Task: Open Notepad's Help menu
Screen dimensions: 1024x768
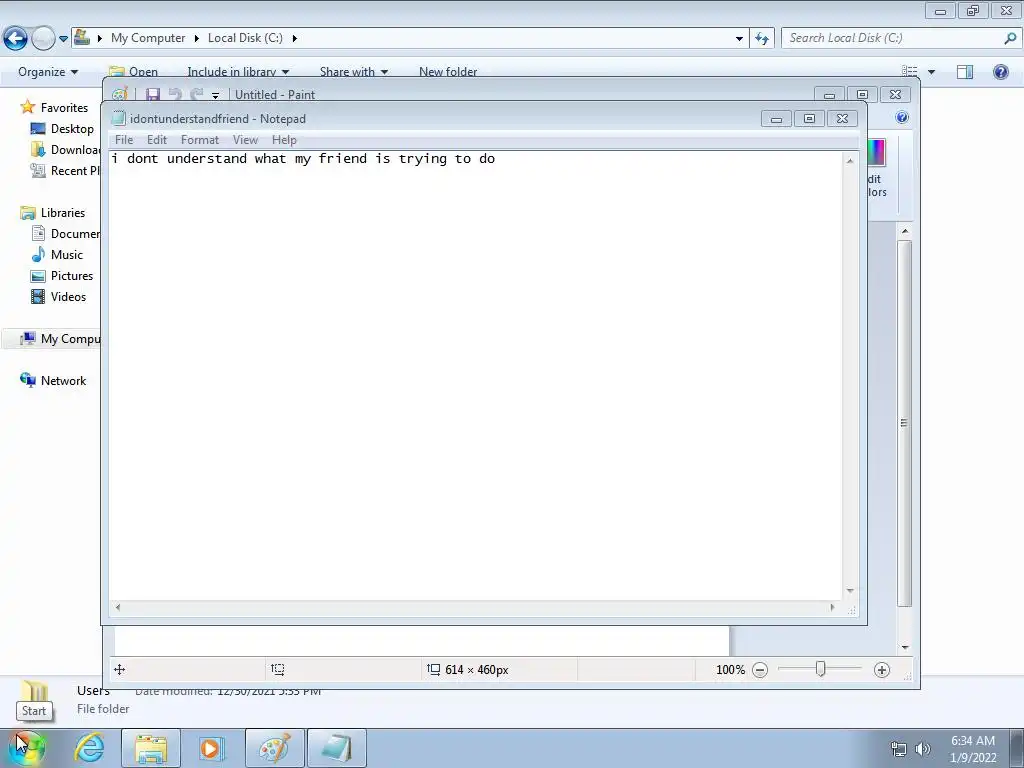Action: [284, 140]
